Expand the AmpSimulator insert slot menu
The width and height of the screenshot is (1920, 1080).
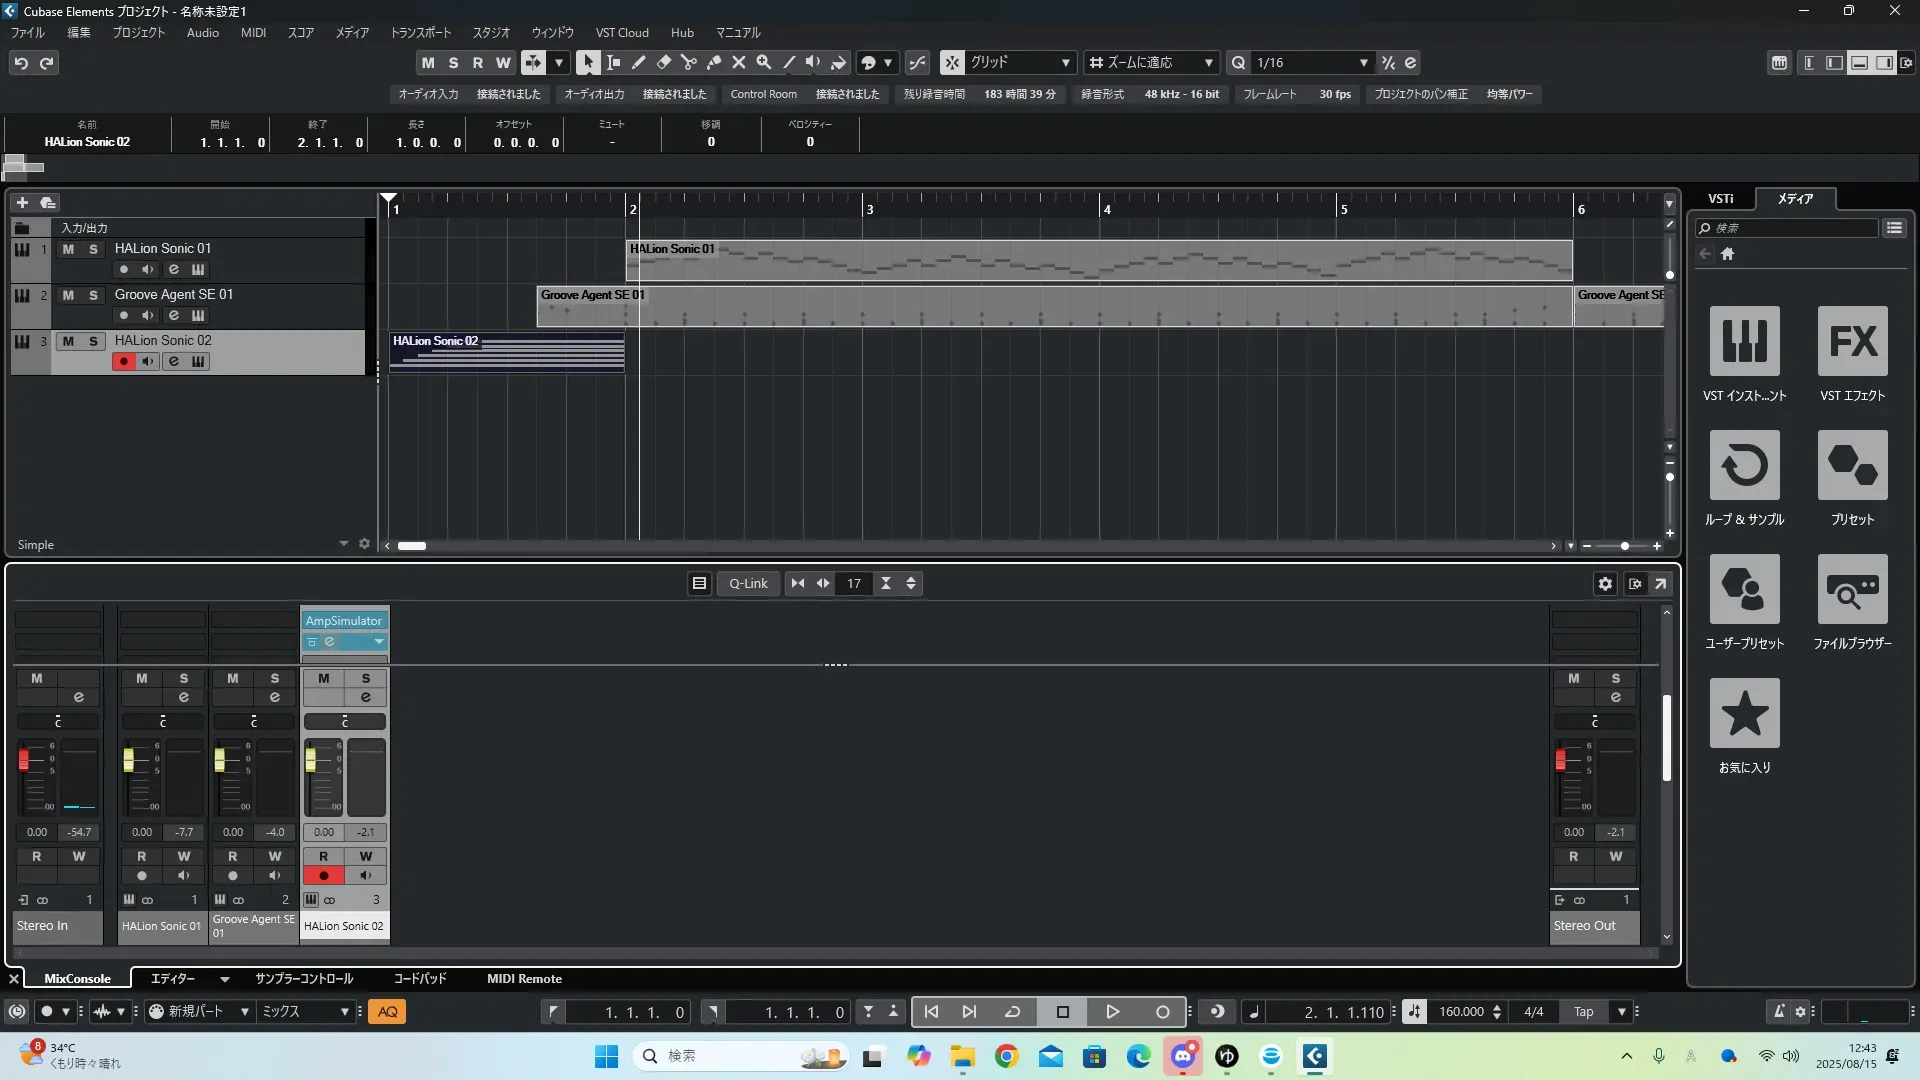pyautogui.click(x=379, y=642)
